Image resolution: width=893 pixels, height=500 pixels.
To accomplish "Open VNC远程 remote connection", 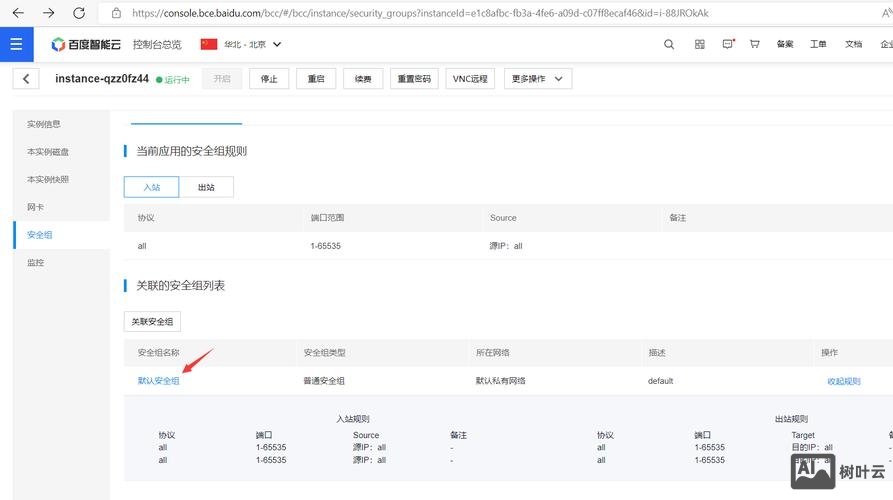I will pos(470,79).
